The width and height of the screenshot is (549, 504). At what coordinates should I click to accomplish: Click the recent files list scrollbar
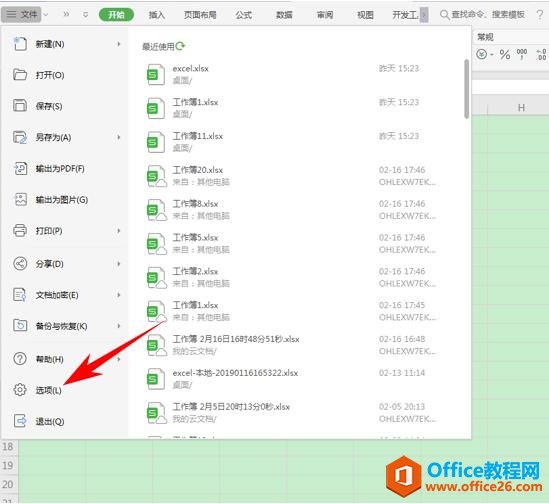[466, 89]
